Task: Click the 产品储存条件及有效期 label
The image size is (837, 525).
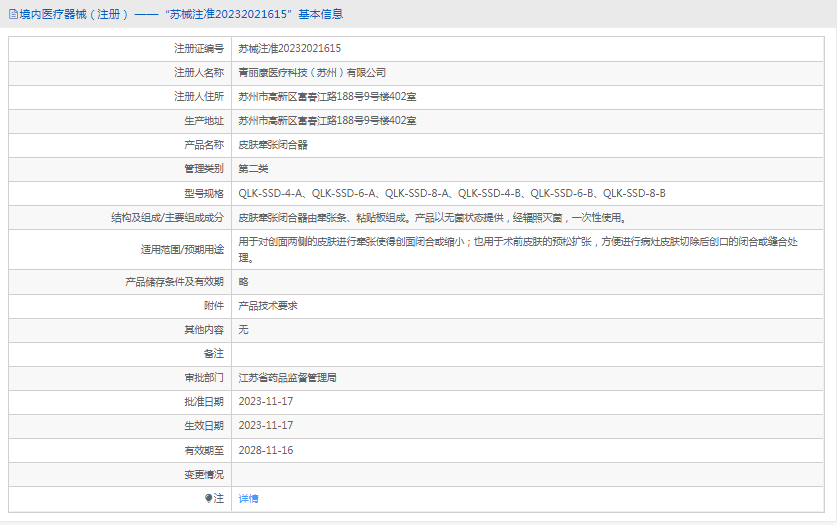Action: pos(175,282)
